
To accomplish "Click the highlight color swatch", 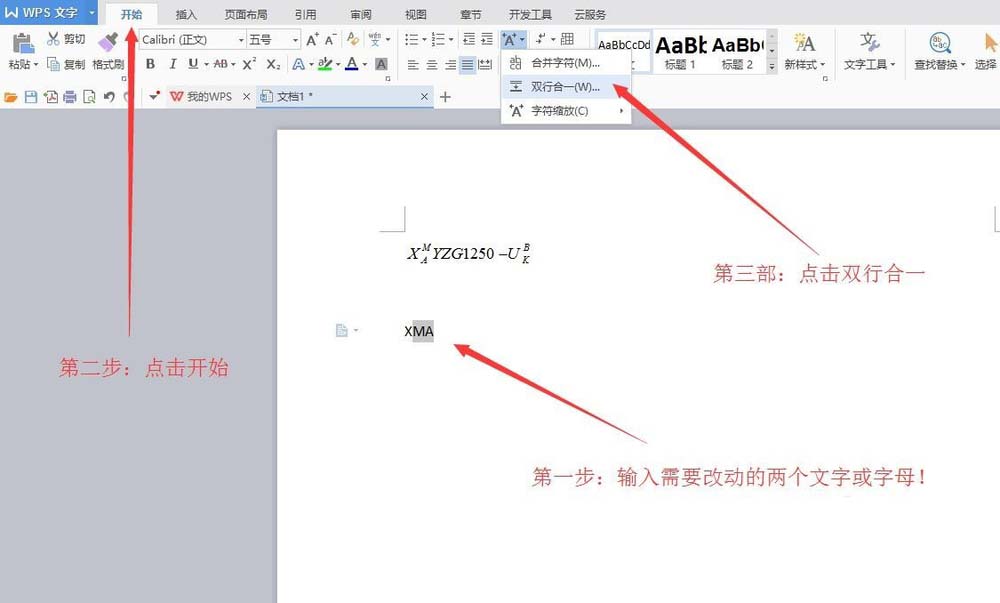I will click(x=326, y=63).
